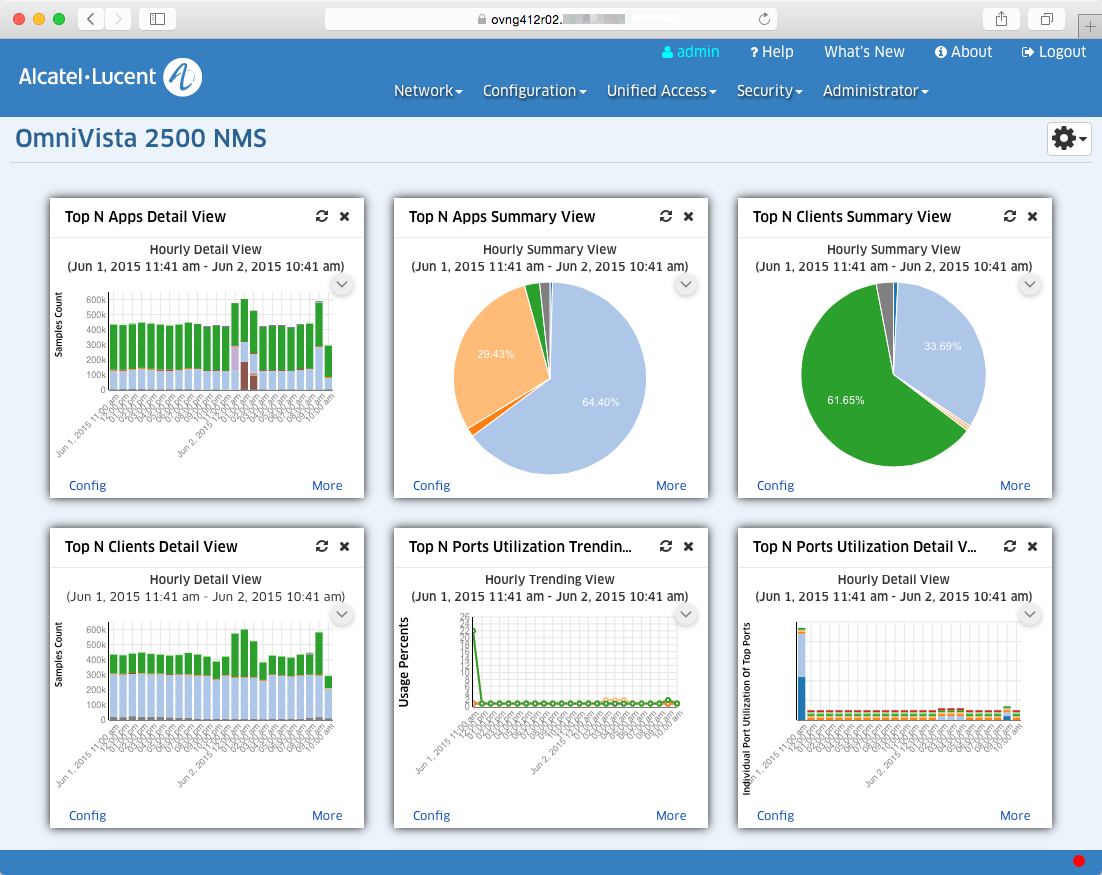Close the Top N Ports Utilization Detail widget
Image resolution: width=1102 pixels, height=875 pixels.
(x=1032, y=546)
